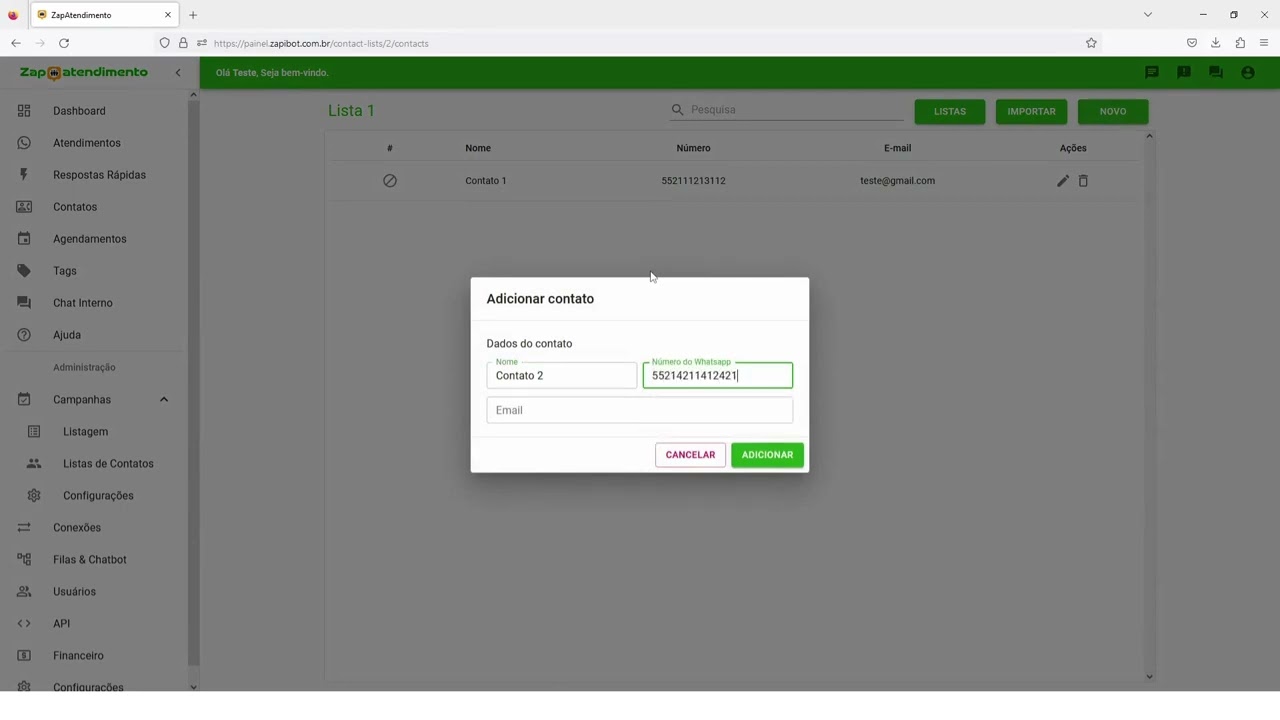Click the search magnifier icon

tap(678, 110)
